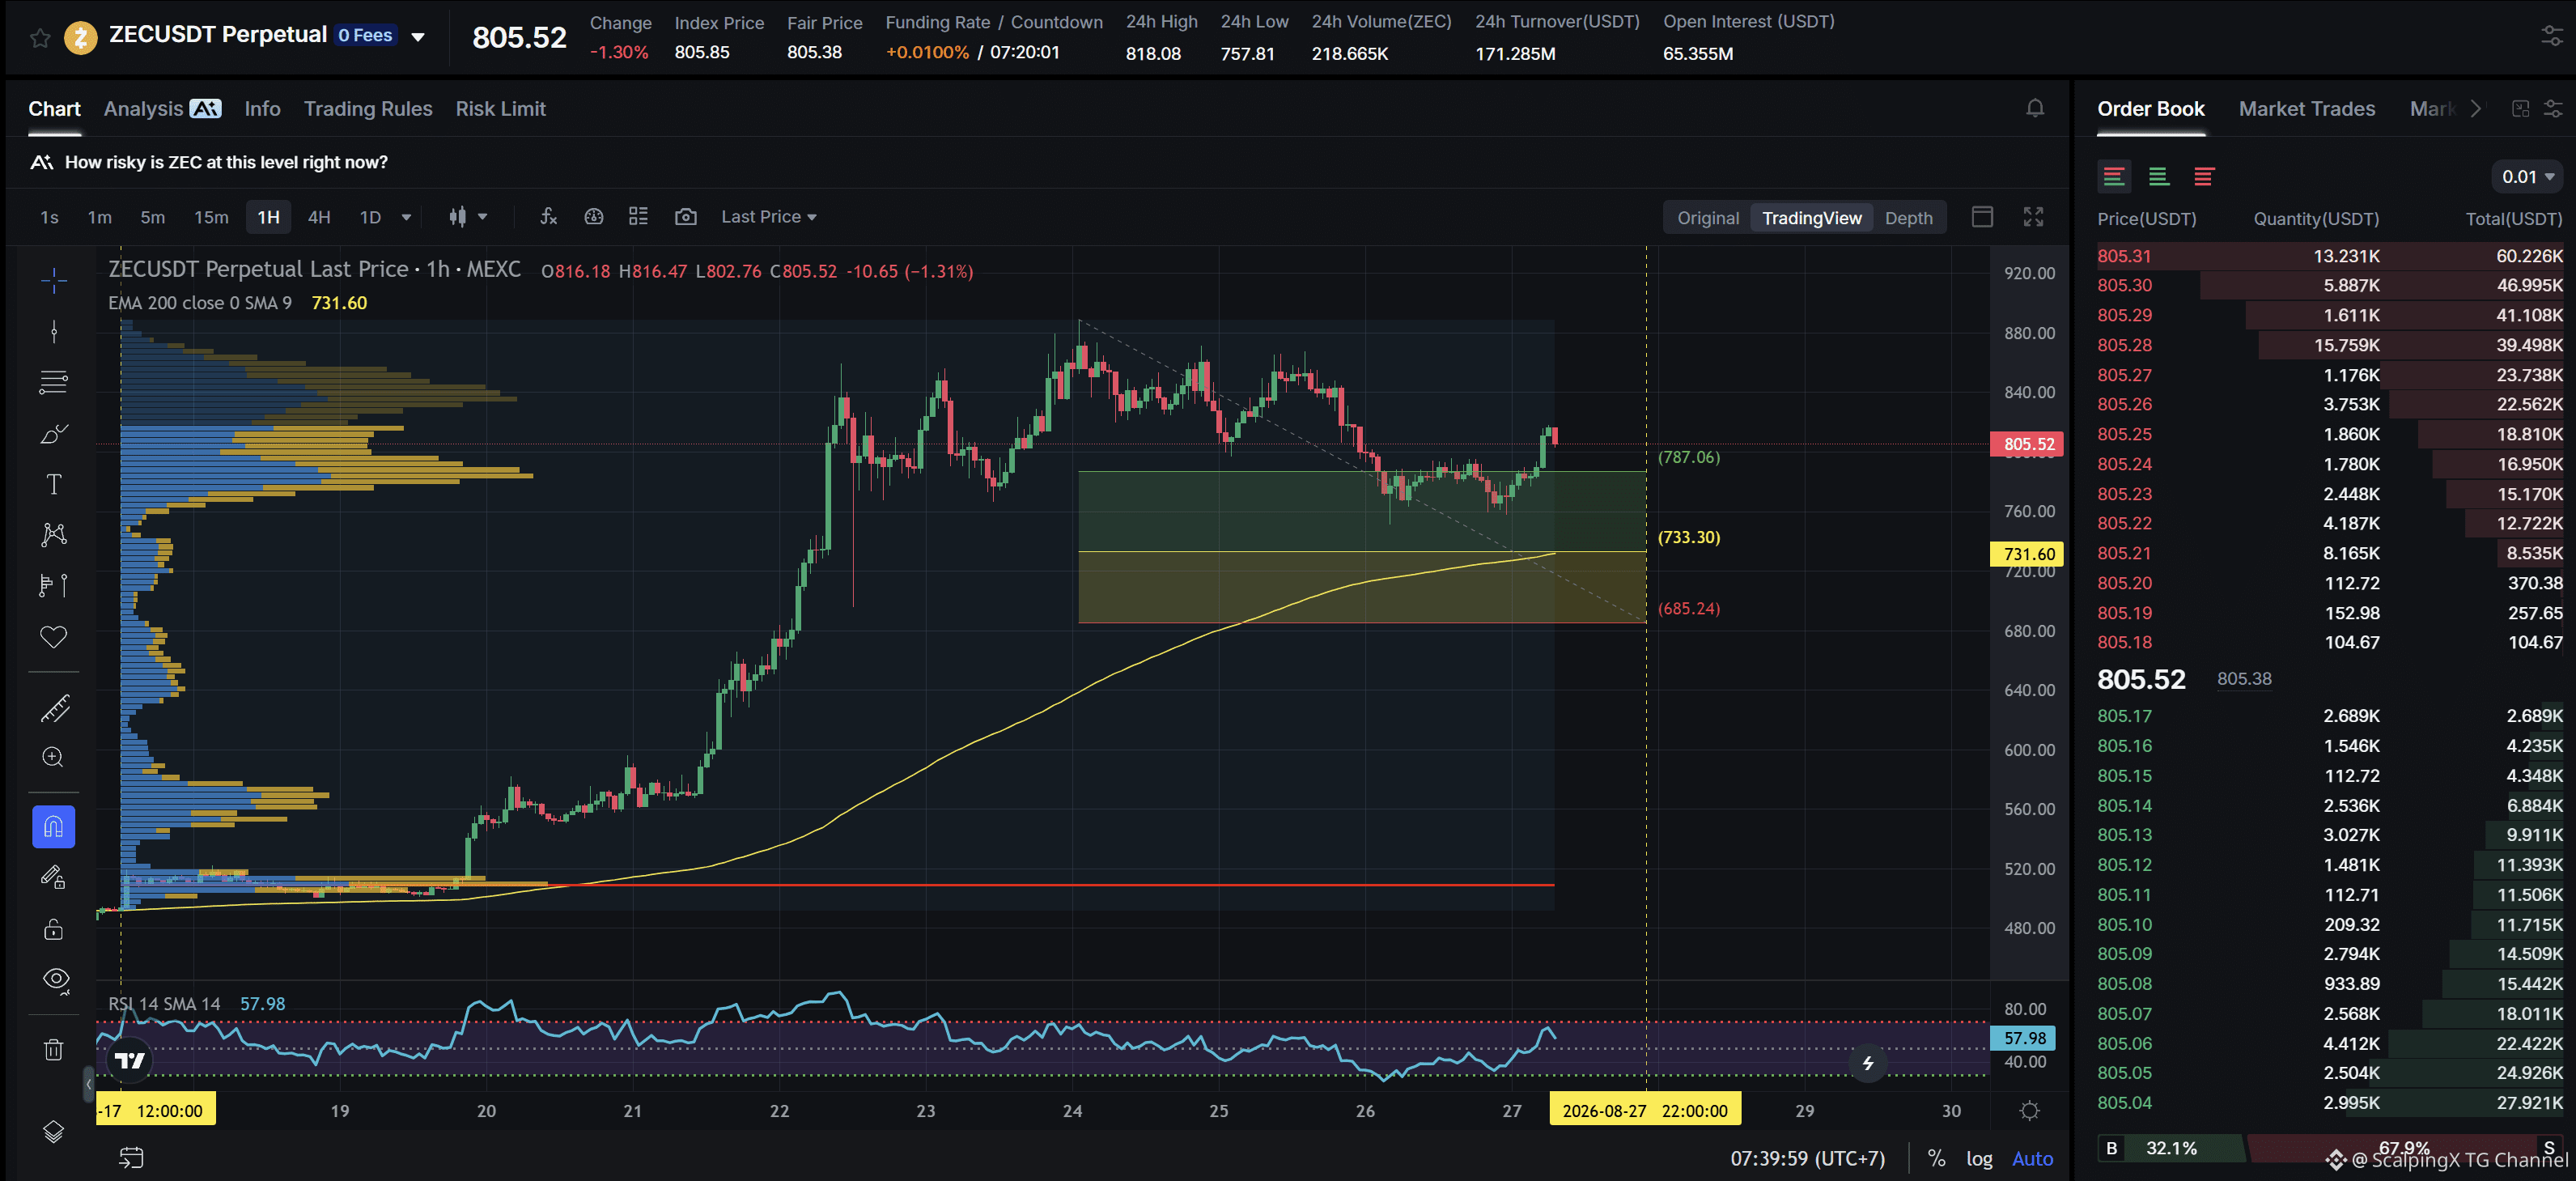This screenshot has width=2576, height=1181.
Task: Collapse the drawing toolbar side arrow
Action: [89, 1083]
